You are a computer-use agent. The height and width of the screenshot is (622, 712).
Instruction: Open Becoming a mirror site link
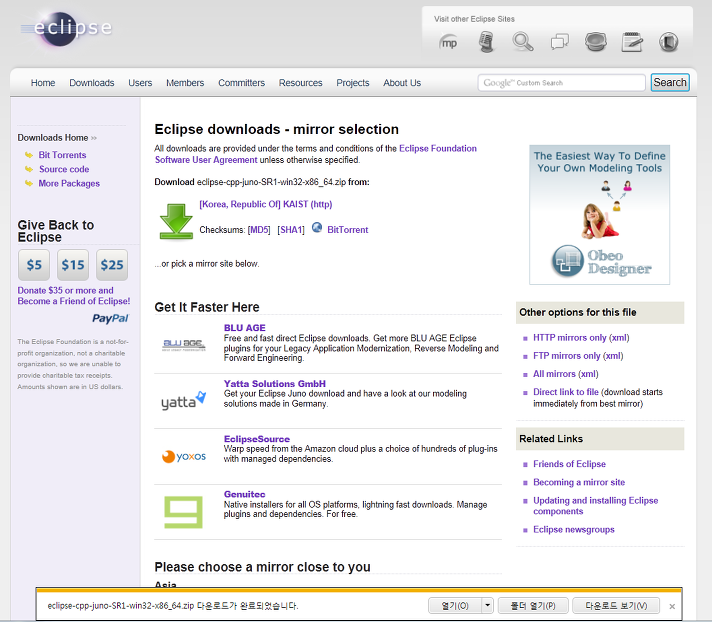(x=579, y=482)
